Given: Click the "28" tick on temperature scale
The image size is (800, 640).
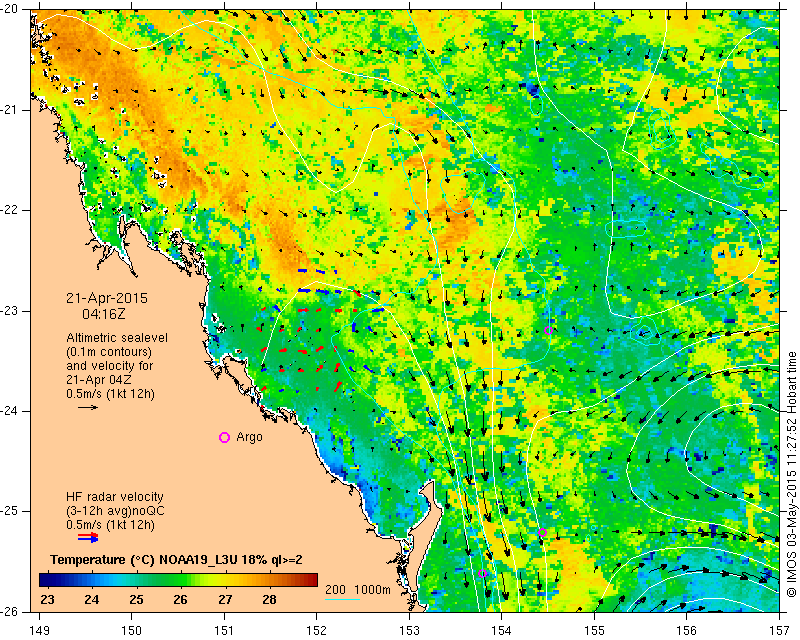Looking at the screenshot, I should tap(269, 599).
